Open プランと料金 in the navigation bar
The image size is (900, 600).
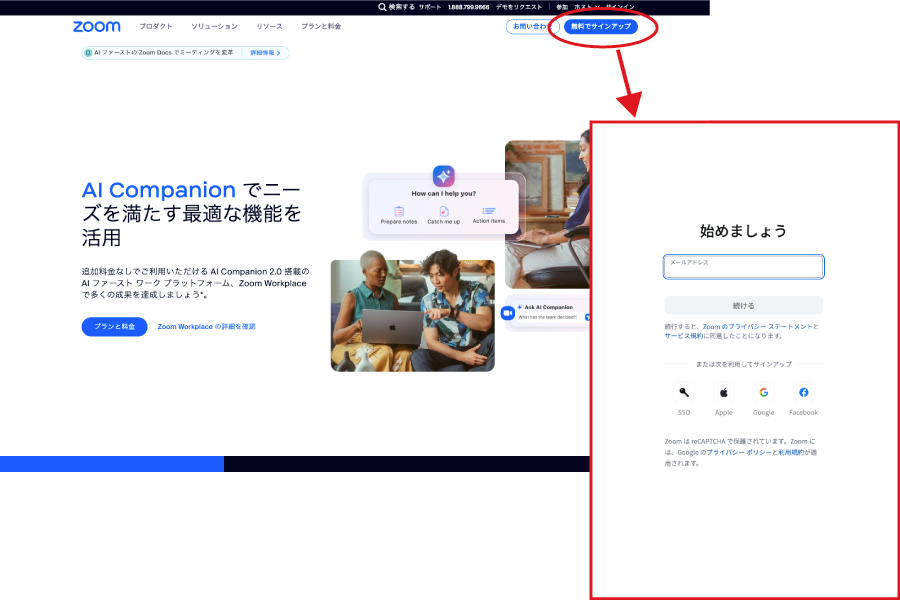click(321, 26)
